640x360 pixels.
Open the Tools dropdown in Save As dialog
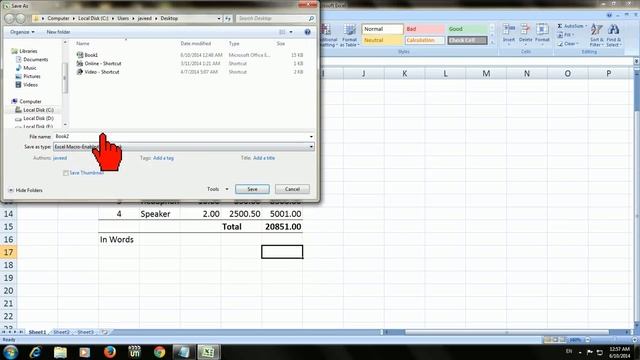(x=218, y=189)
